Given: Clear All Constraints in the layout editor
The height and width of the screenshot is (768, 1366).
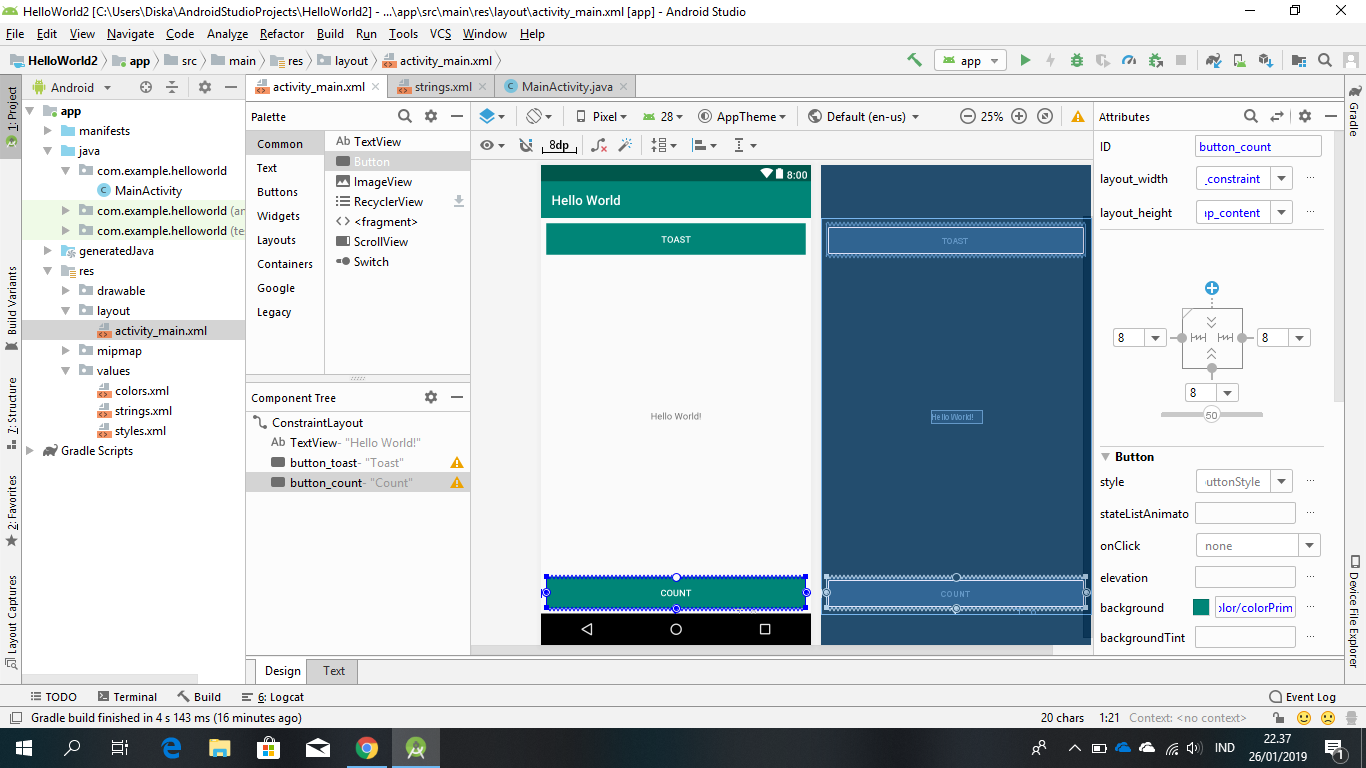Looking at the screenshot, I should (x=599, y=146).
